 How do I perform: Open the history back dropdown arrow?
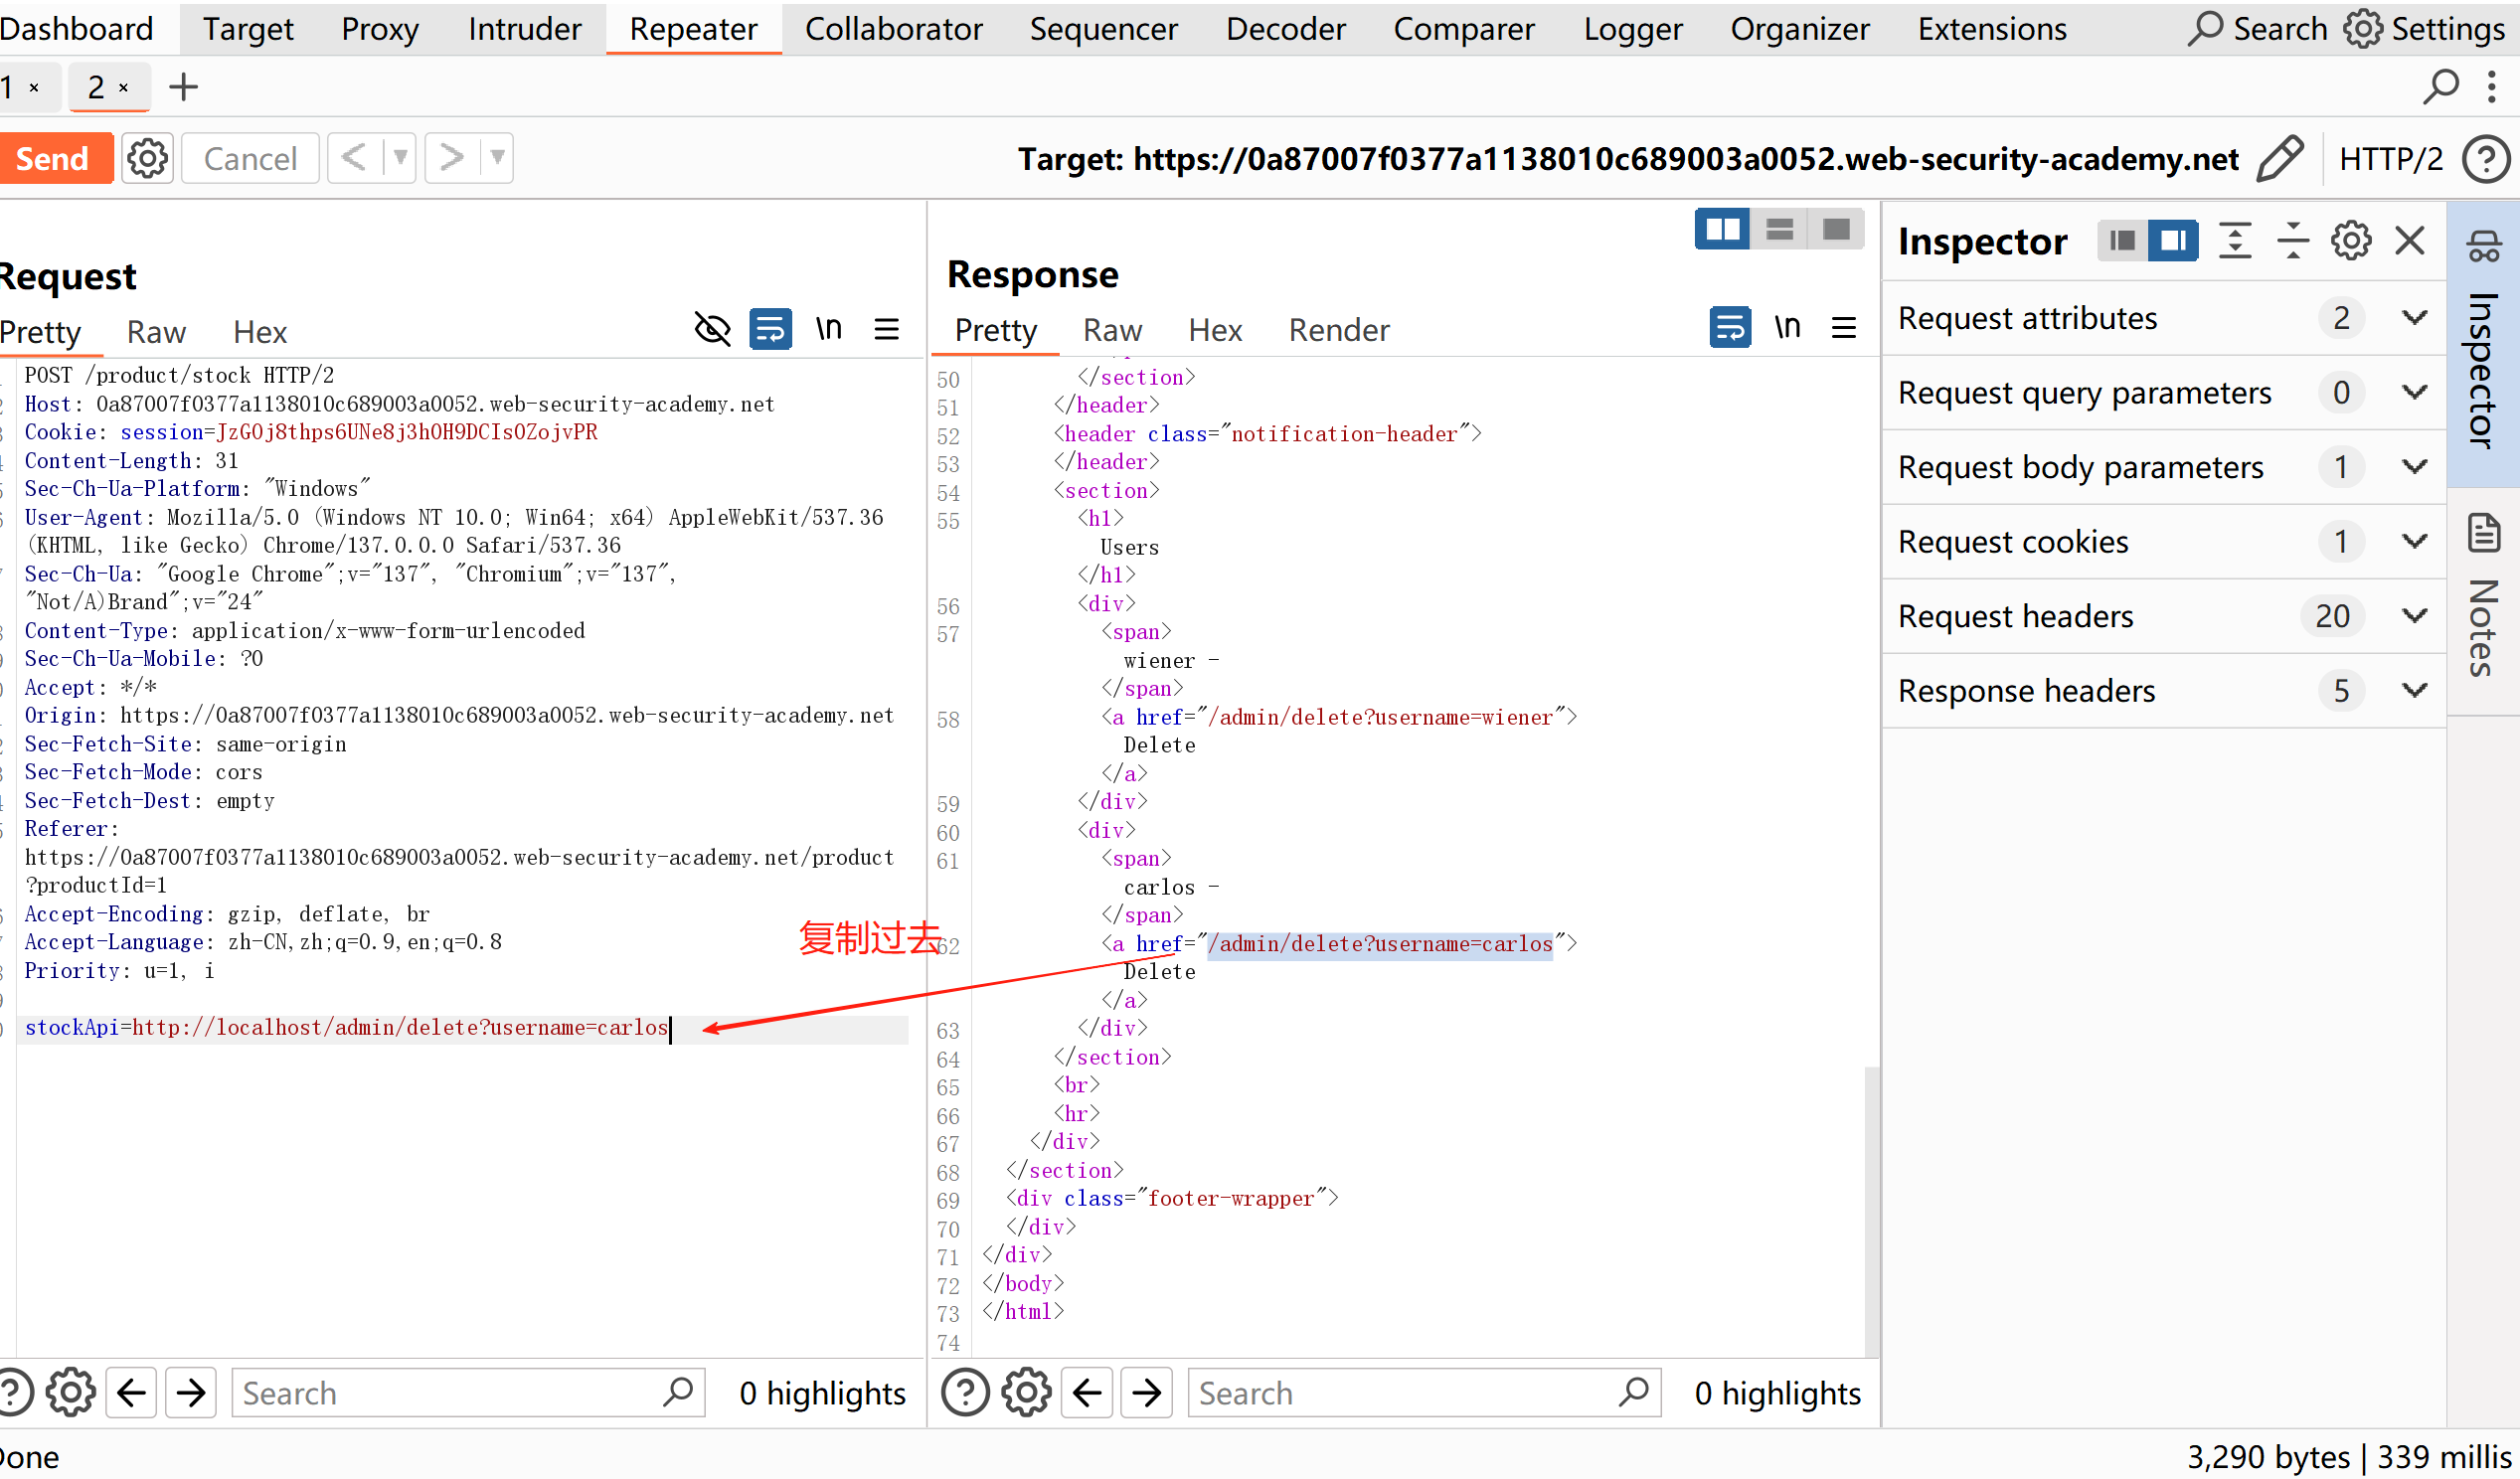(400, 158)
